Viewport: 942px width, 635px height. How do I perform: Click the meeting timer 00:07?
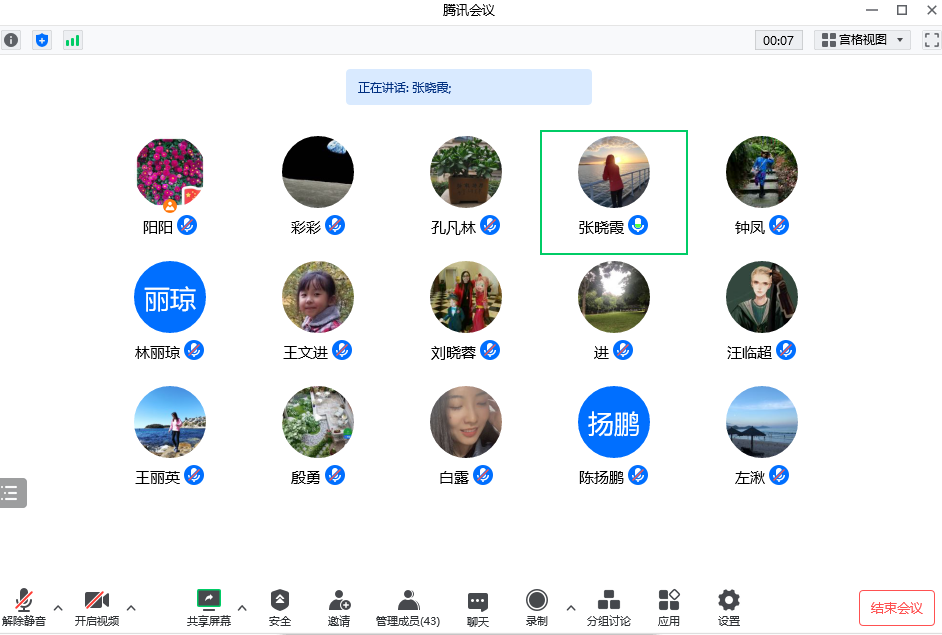click(779, 40)
